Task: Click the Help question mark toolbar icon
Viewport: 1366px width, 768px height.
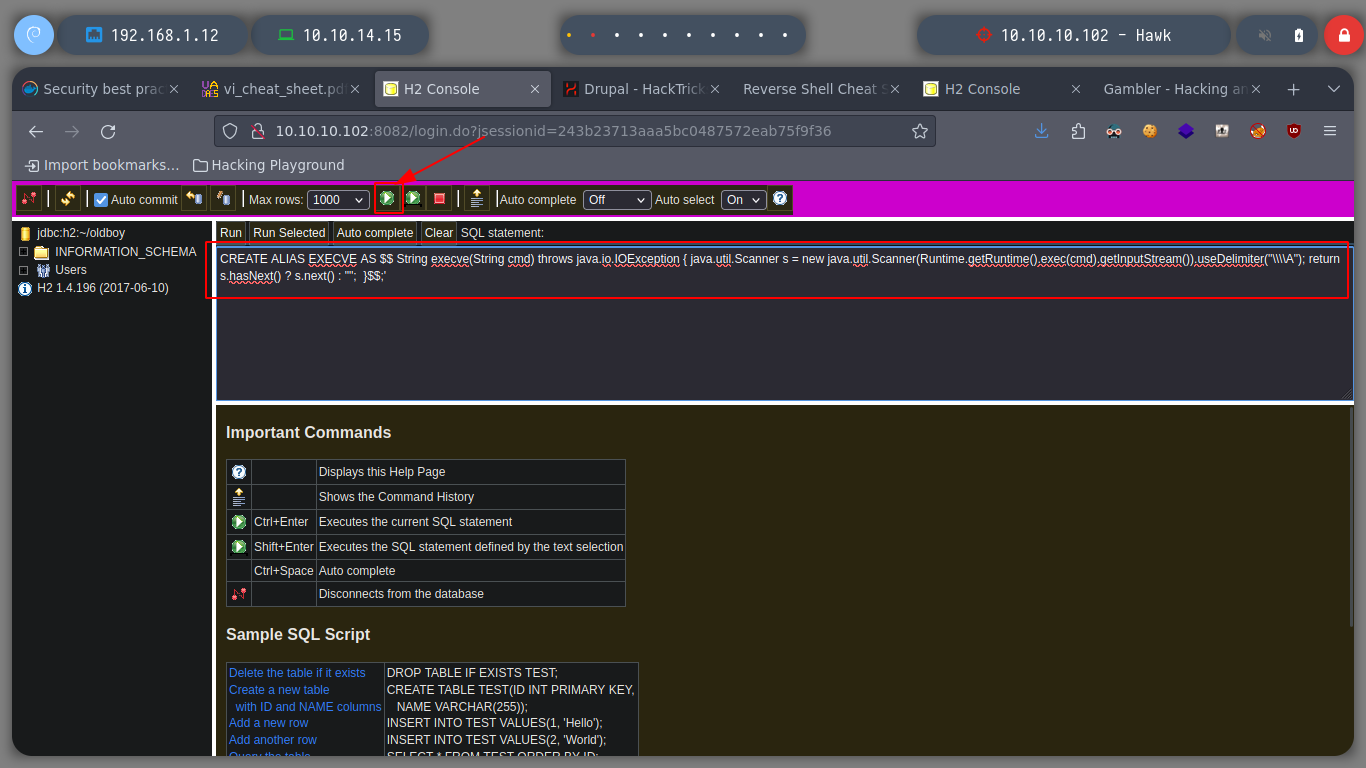Action: 780,198
